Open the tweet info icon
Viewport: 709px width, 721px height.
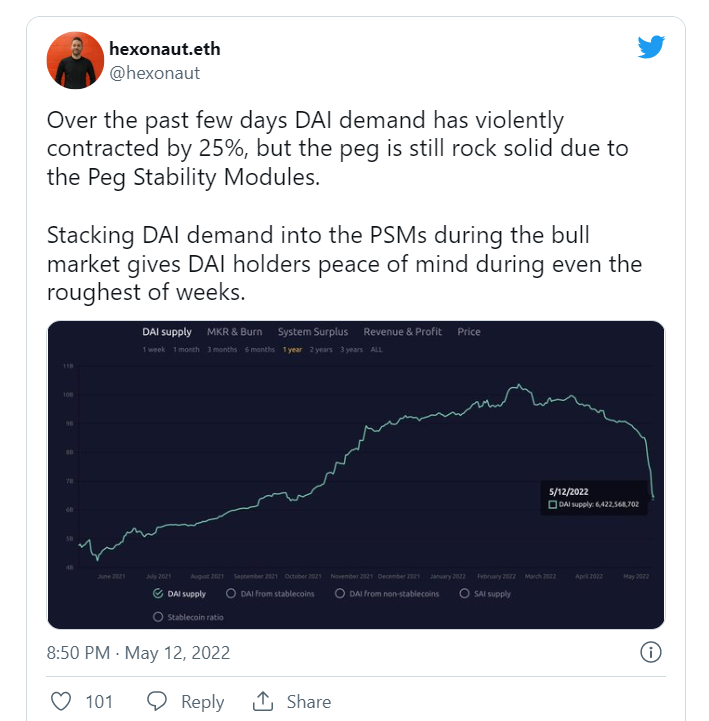651,652
